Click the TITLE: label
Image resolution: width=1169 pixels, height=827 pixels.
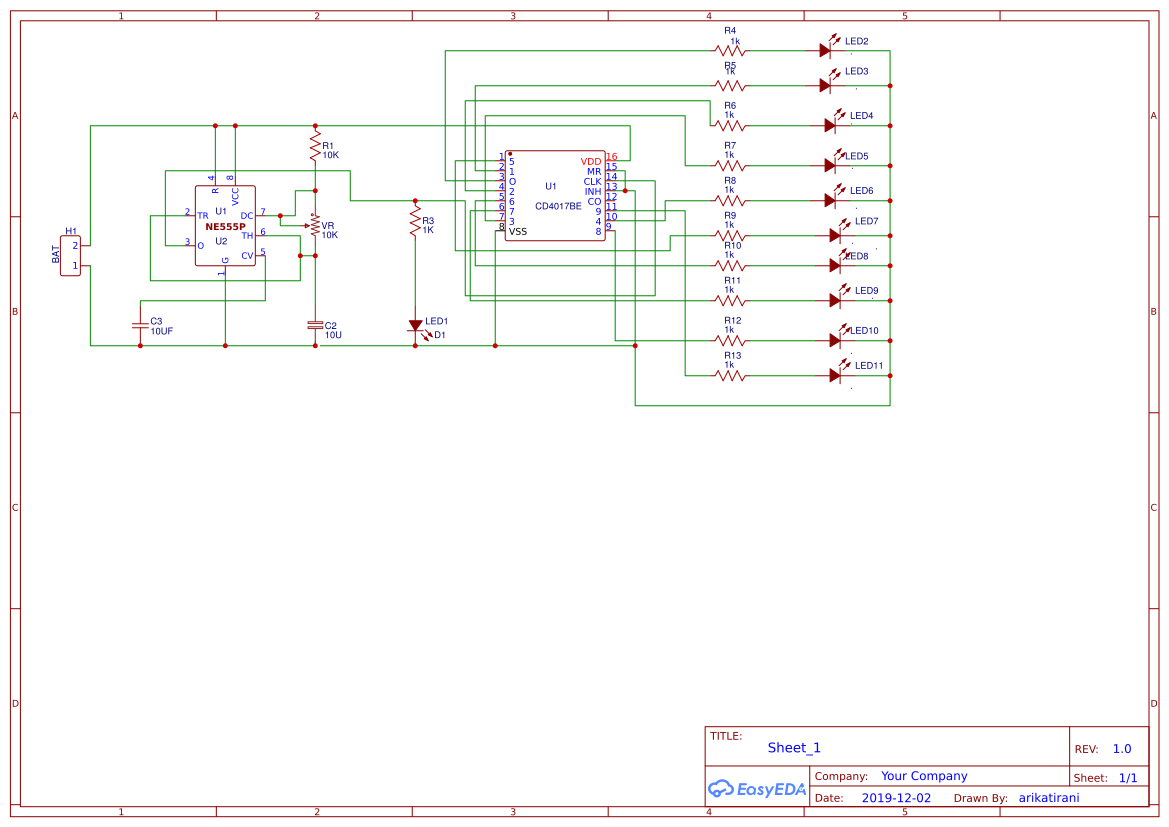point(726,736)
